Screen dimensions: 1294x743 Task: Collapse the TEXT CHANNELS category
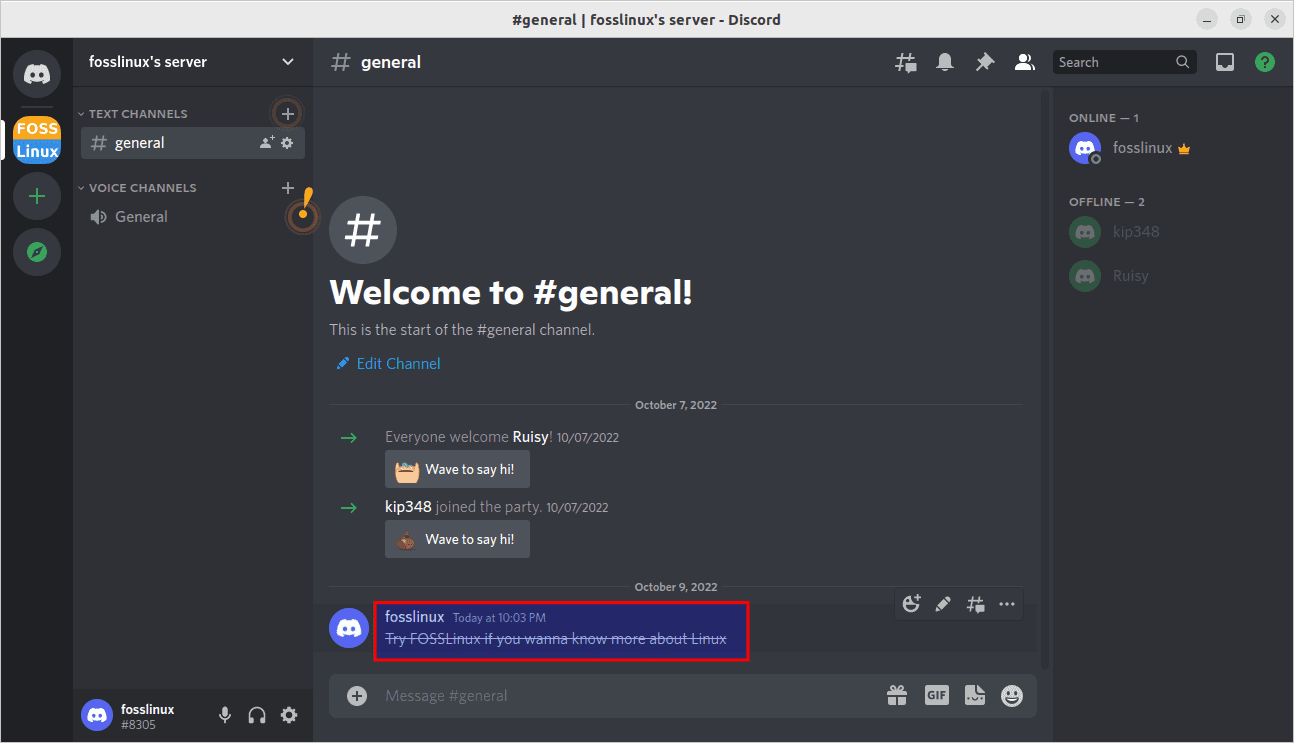click(x=138, y=114)
